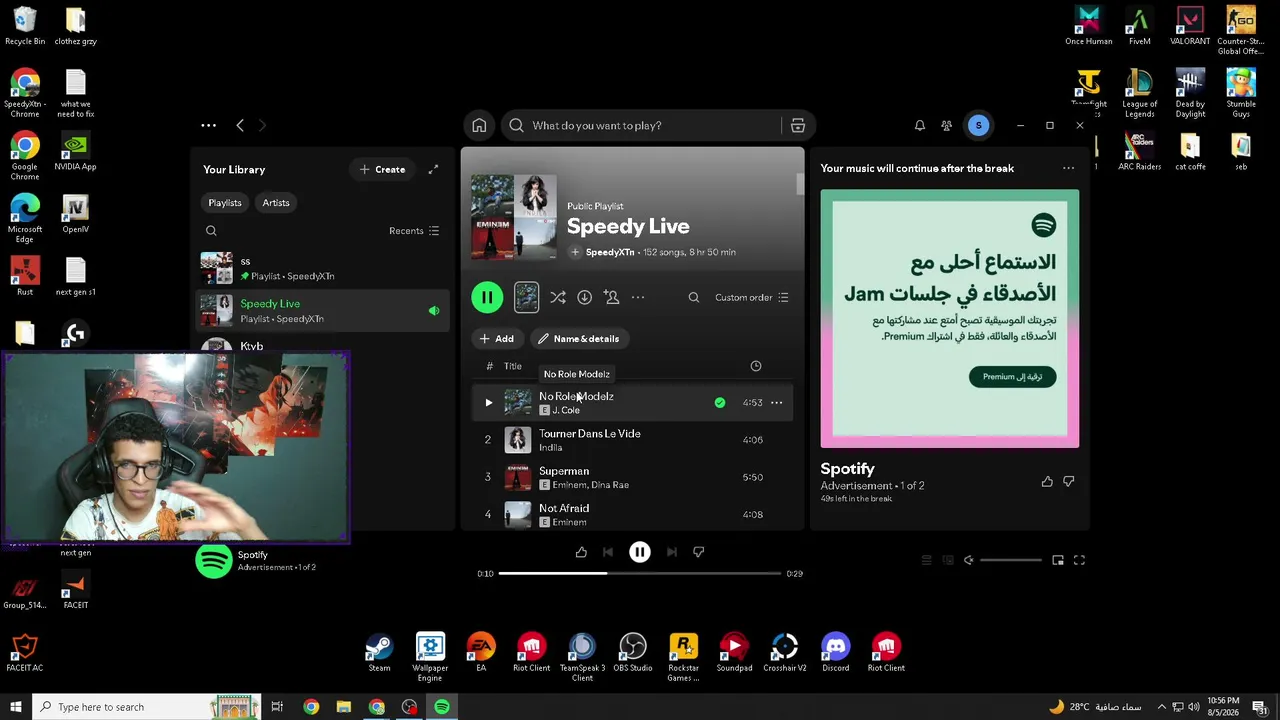The image size is (1280, 720).
Task: Open artist link Indilia under Tourner Dans Le Vide
Action: pos(550,448)
